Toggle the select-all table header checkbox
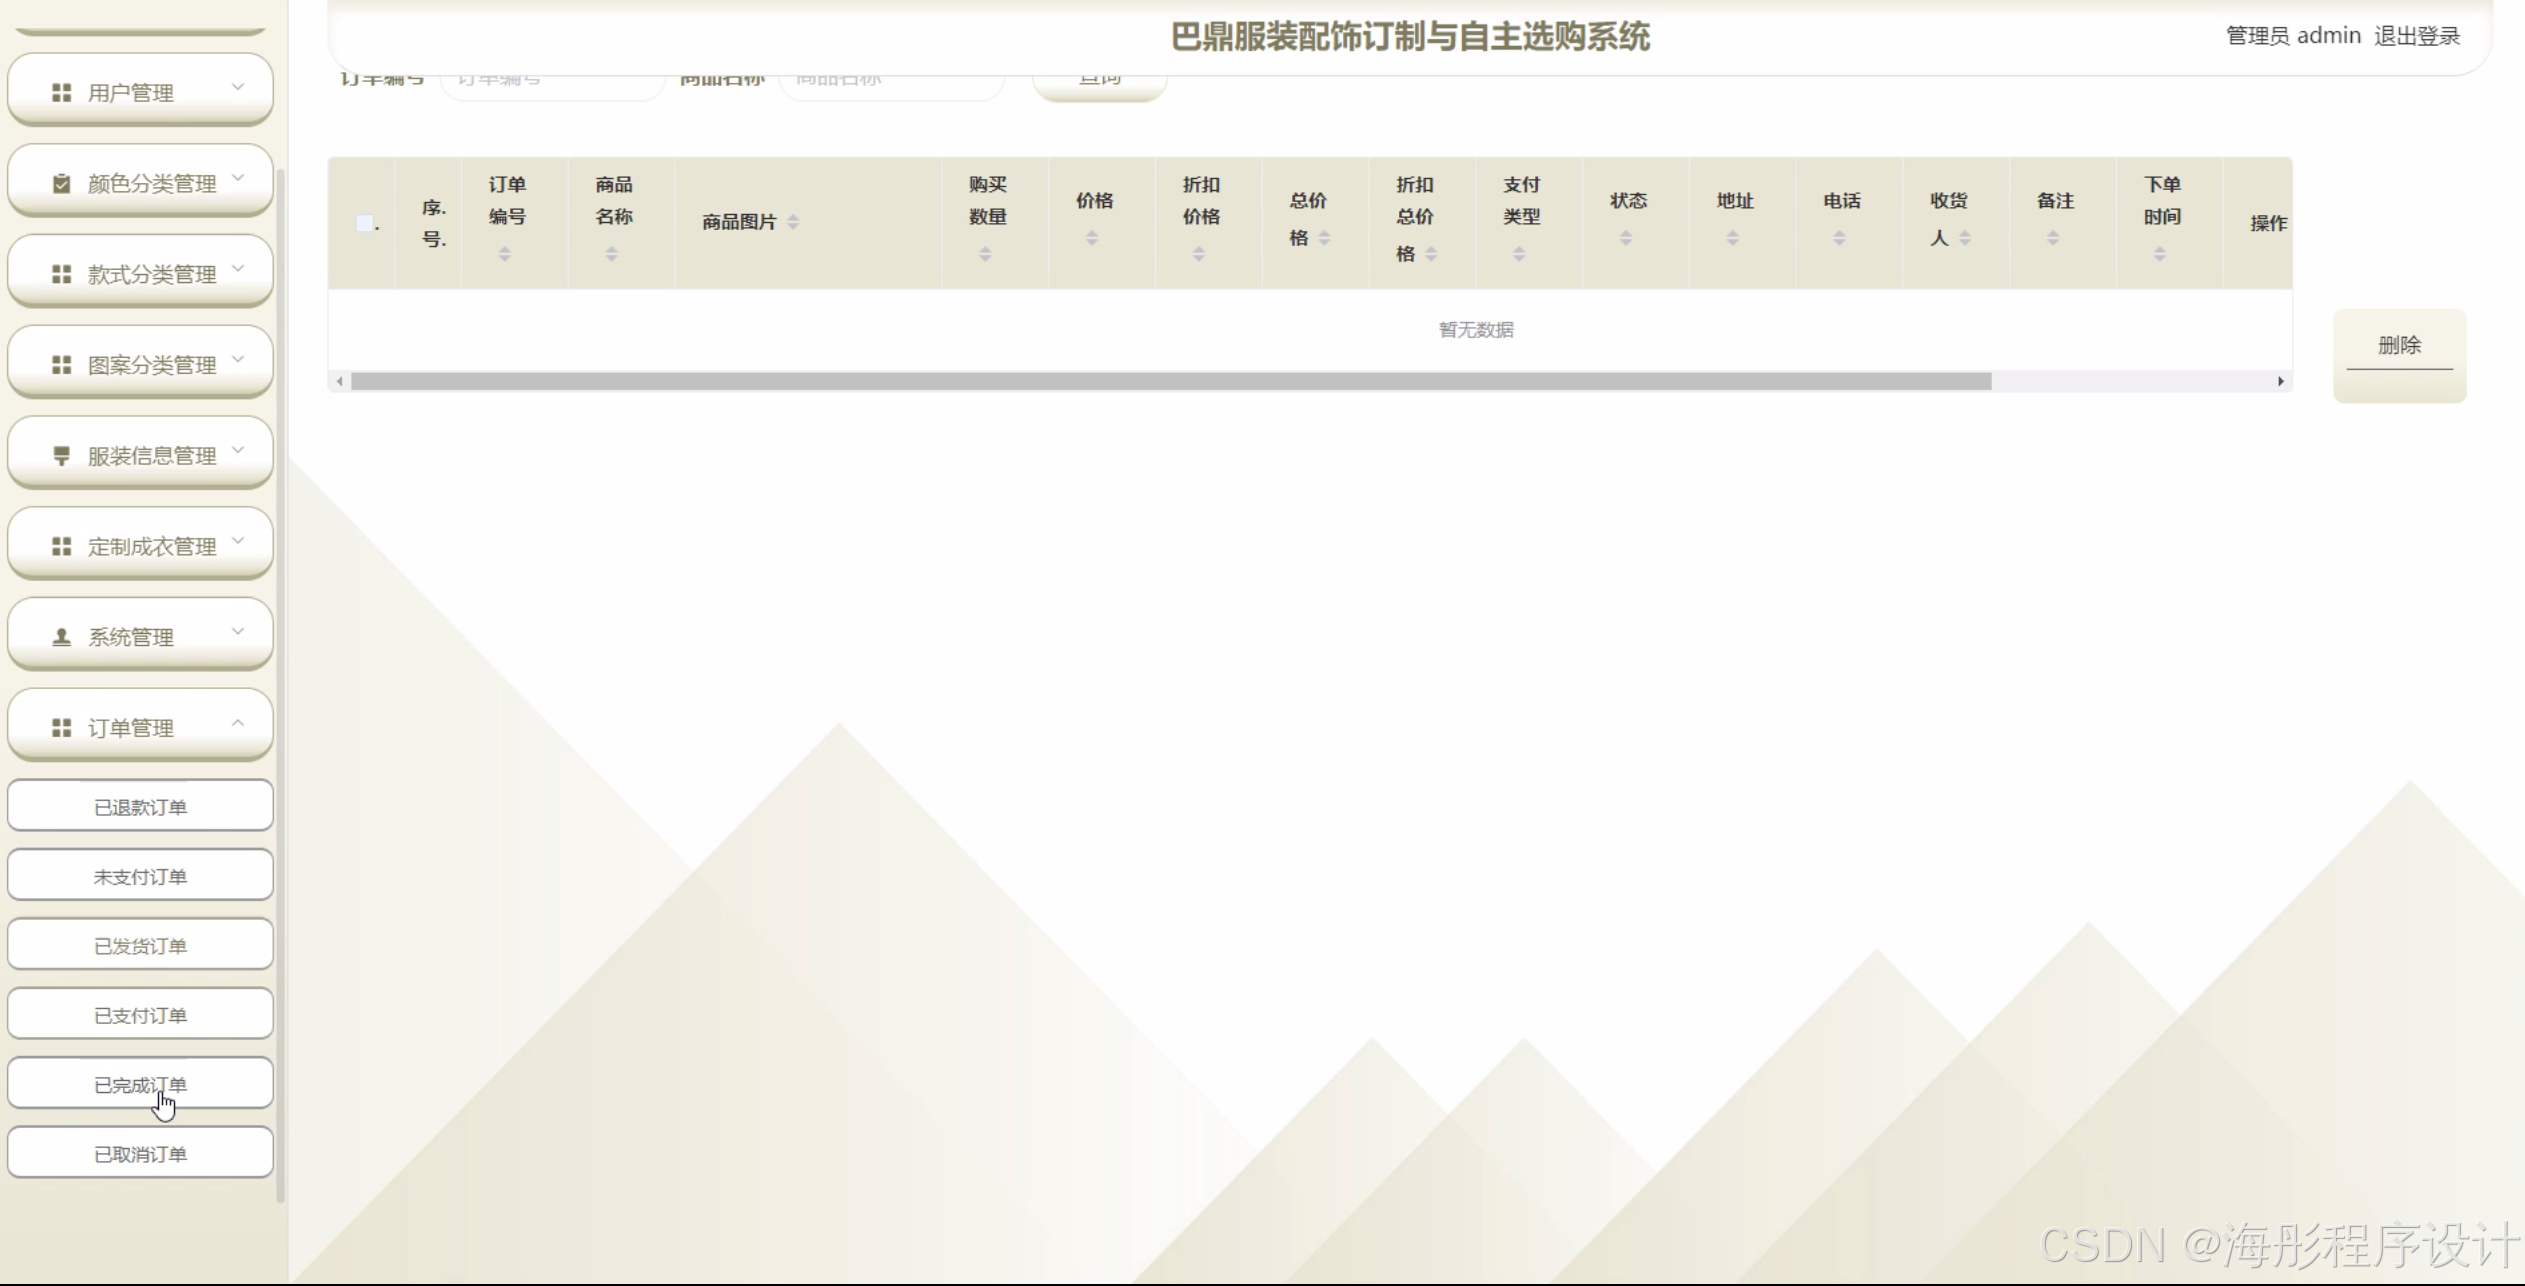2525x1286 pixels. [x=365, y=223]
